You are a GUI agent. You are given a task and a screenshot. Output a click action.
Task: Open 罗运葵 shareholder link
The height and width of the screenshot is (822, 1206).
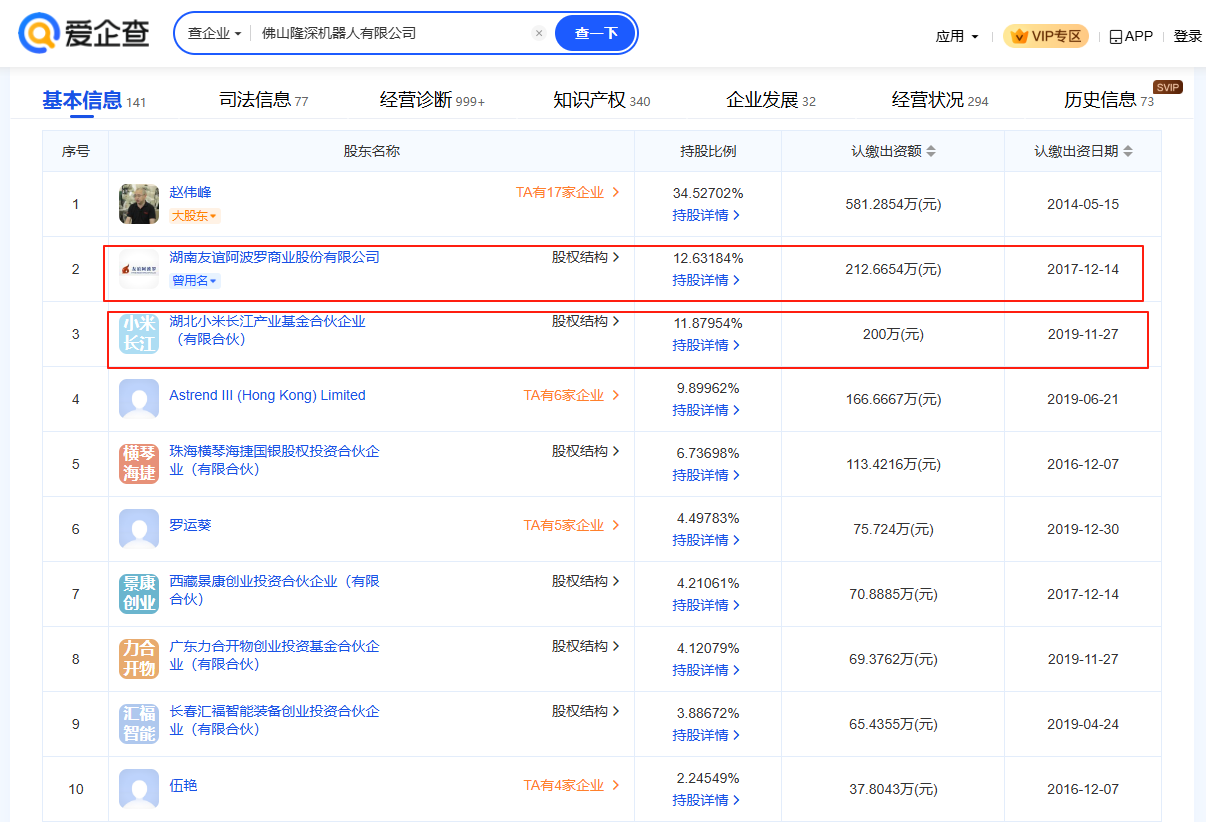[x=190, y=525]
